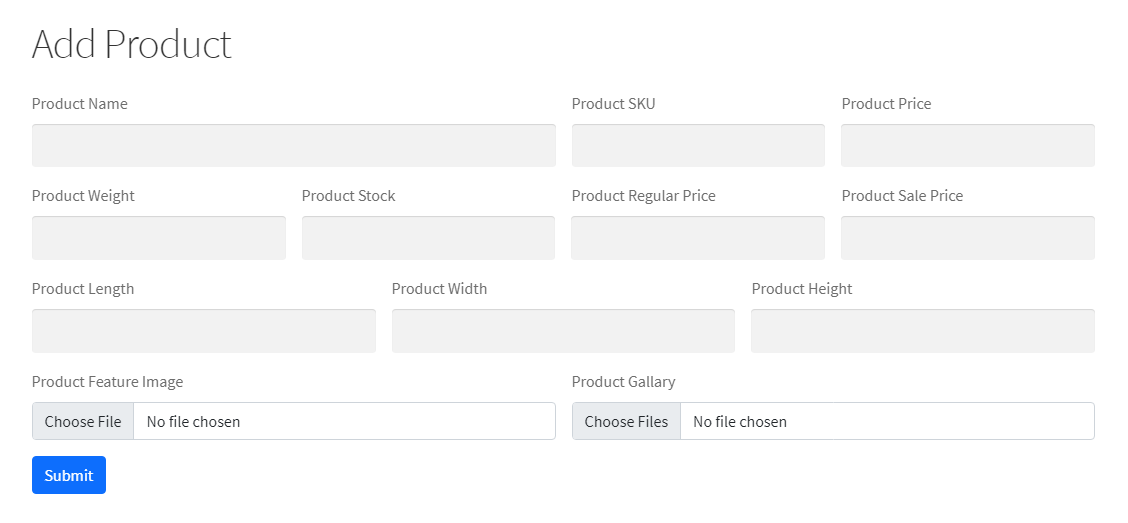Screen dimensions: 1128x523
Task: Click the "Product Gallary" label text
Action: 623,382
